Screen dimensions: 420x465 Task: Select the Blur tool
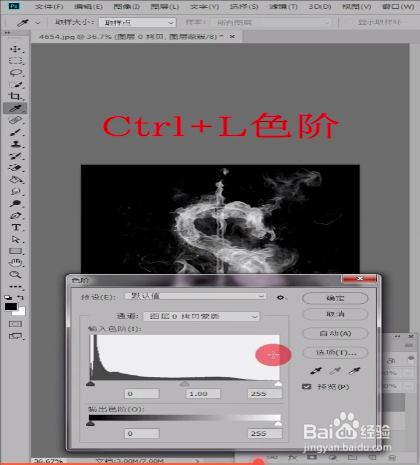coord(15,192)
